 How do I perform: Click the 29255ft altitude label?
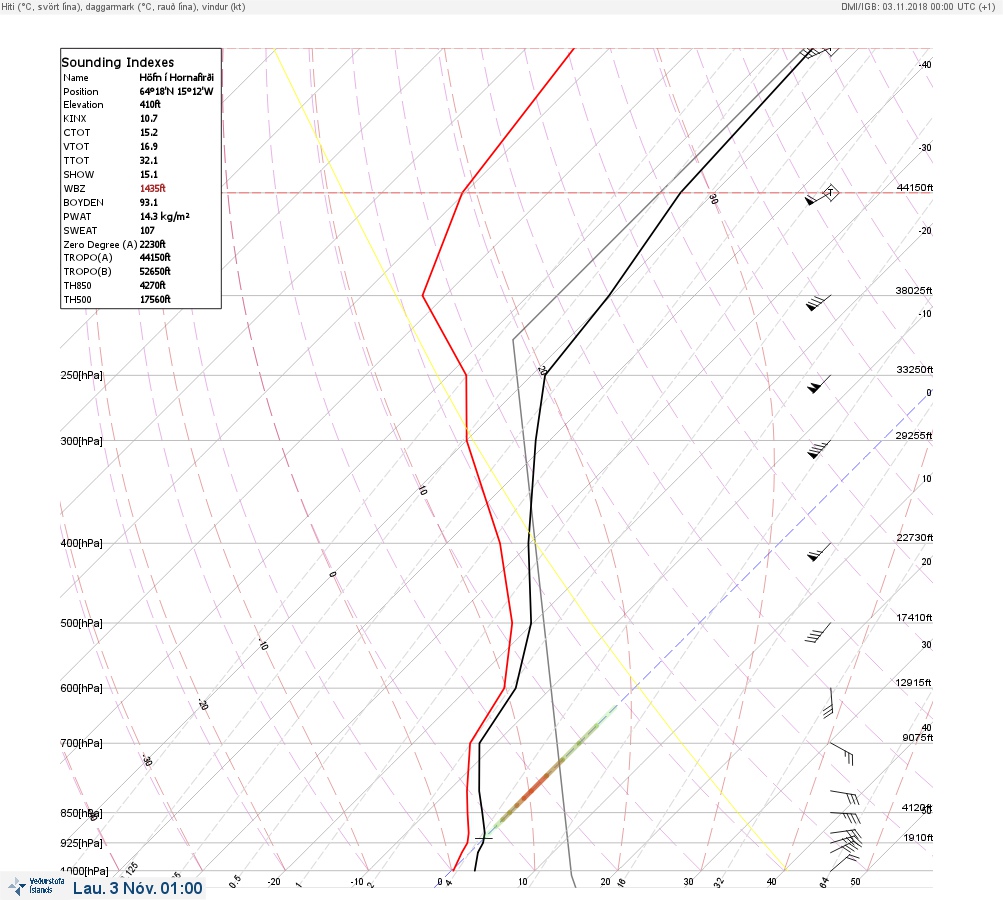coord(913,436)
